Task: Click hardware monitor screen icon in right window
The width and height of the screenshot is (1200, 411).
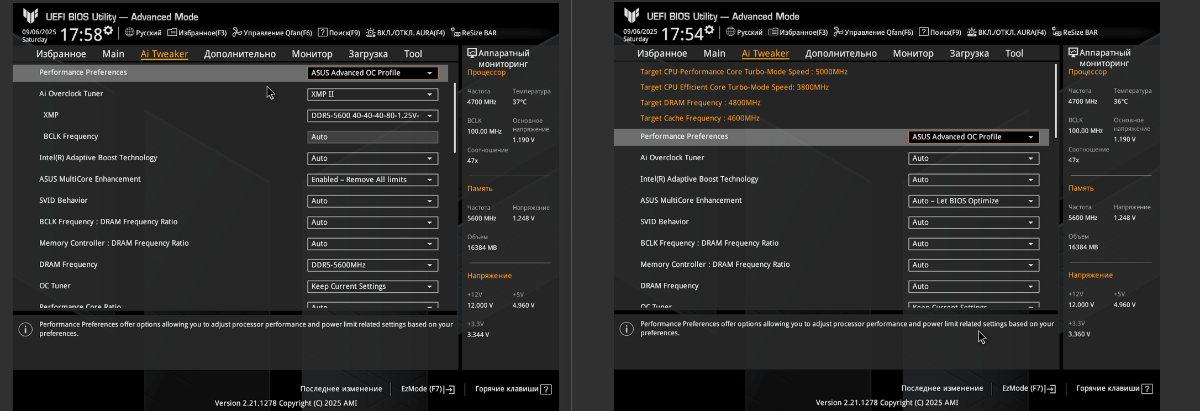Action: (x=1073, y=51)
